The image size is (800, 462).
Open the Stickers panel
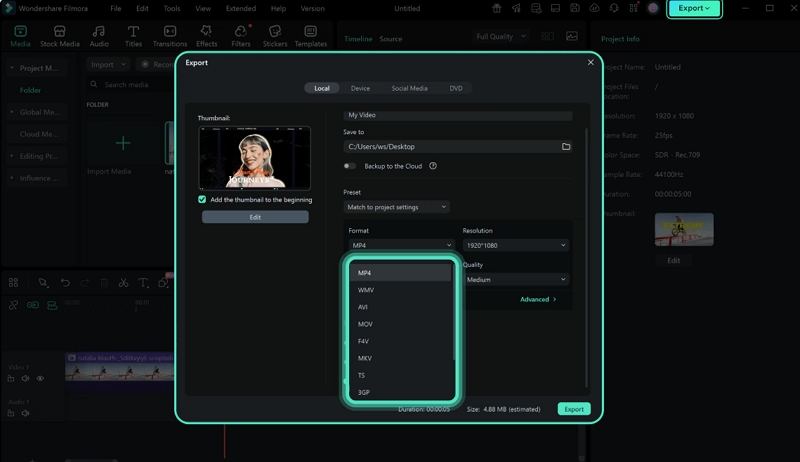(275, 37)
